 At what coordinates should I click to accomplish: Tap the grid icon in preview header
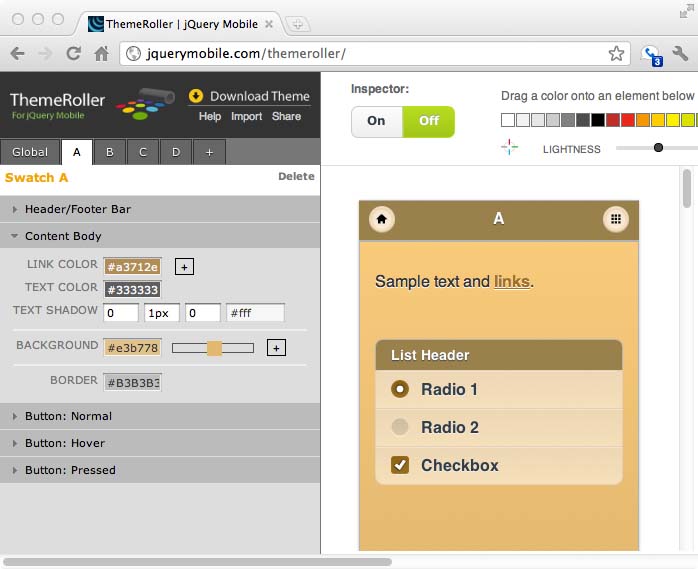[616, 219]
